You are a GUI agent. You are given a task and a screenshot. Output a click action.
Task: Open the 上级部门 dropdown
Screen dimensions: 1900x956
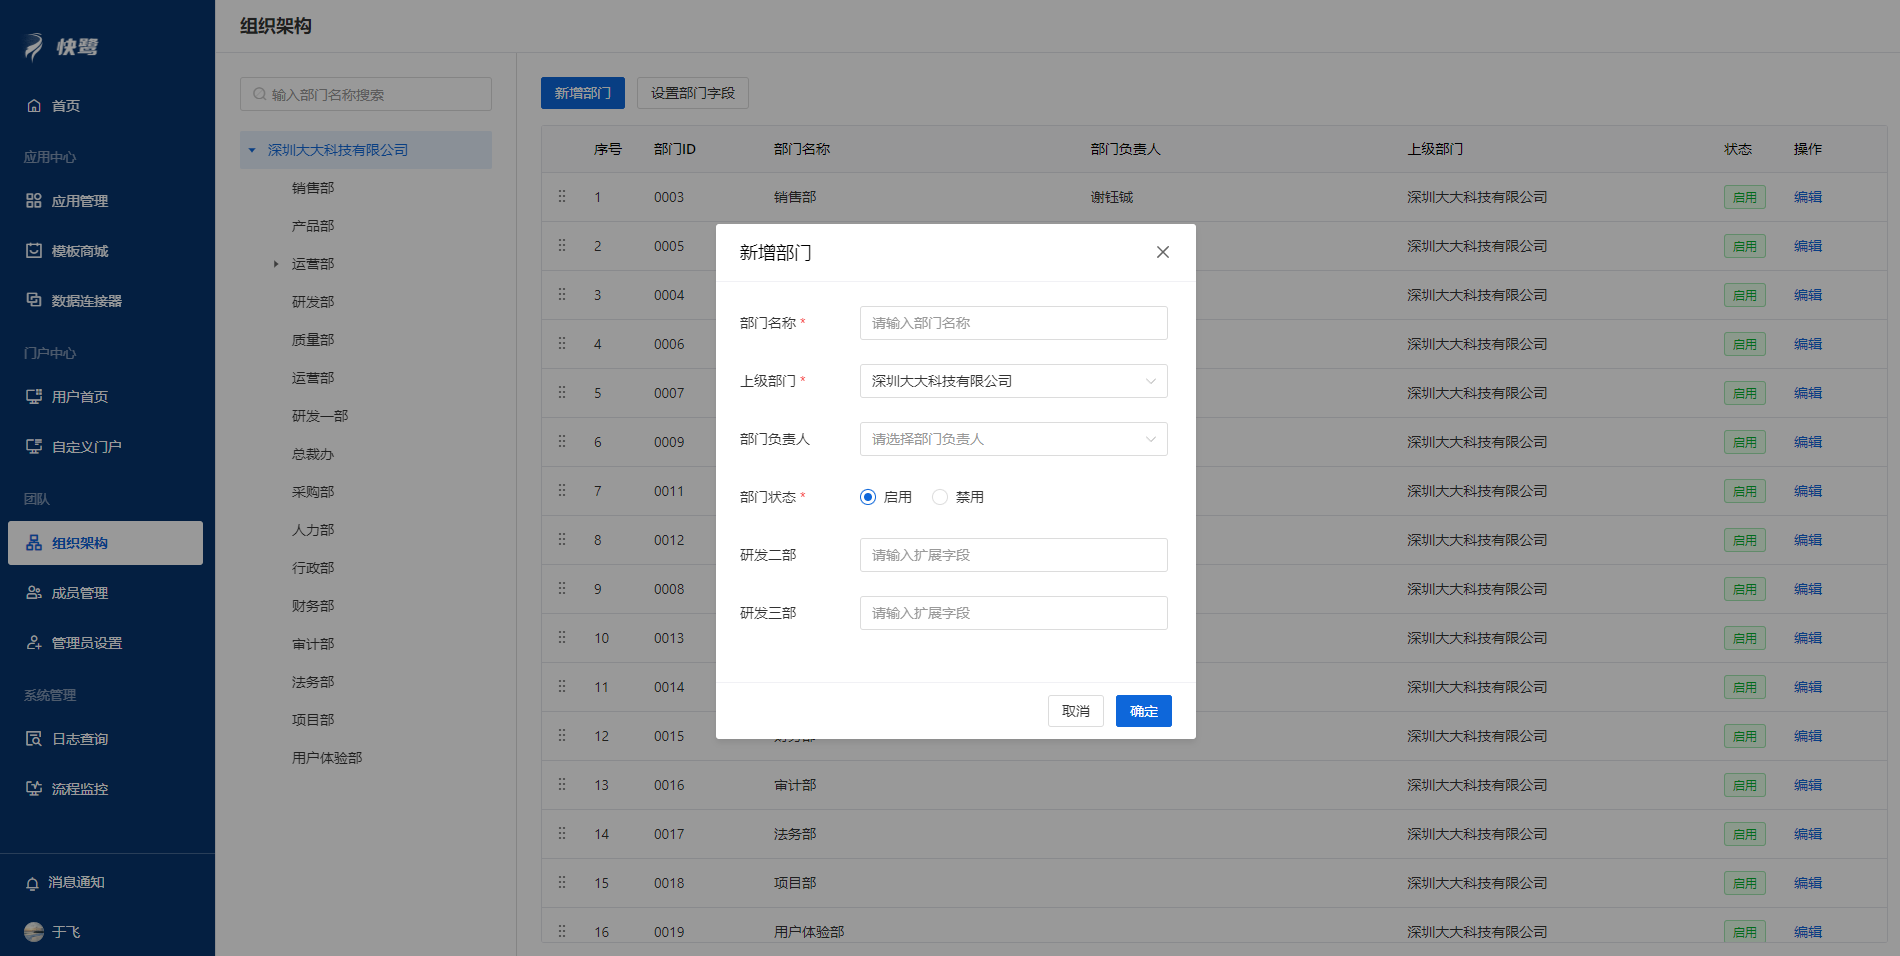pyautogui.click(x=1013, y=381)
